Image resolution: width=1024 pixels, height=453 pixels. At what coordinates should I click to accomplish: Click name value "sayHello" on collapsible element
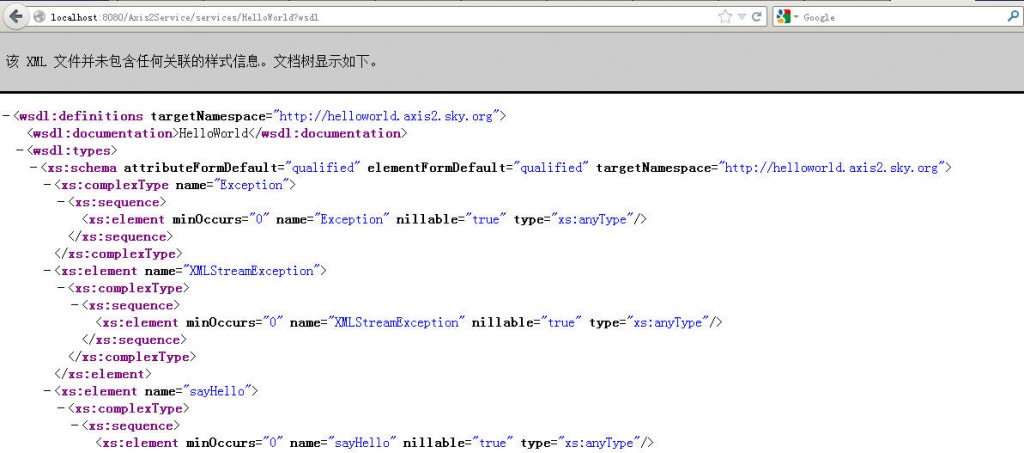[217, 392]
